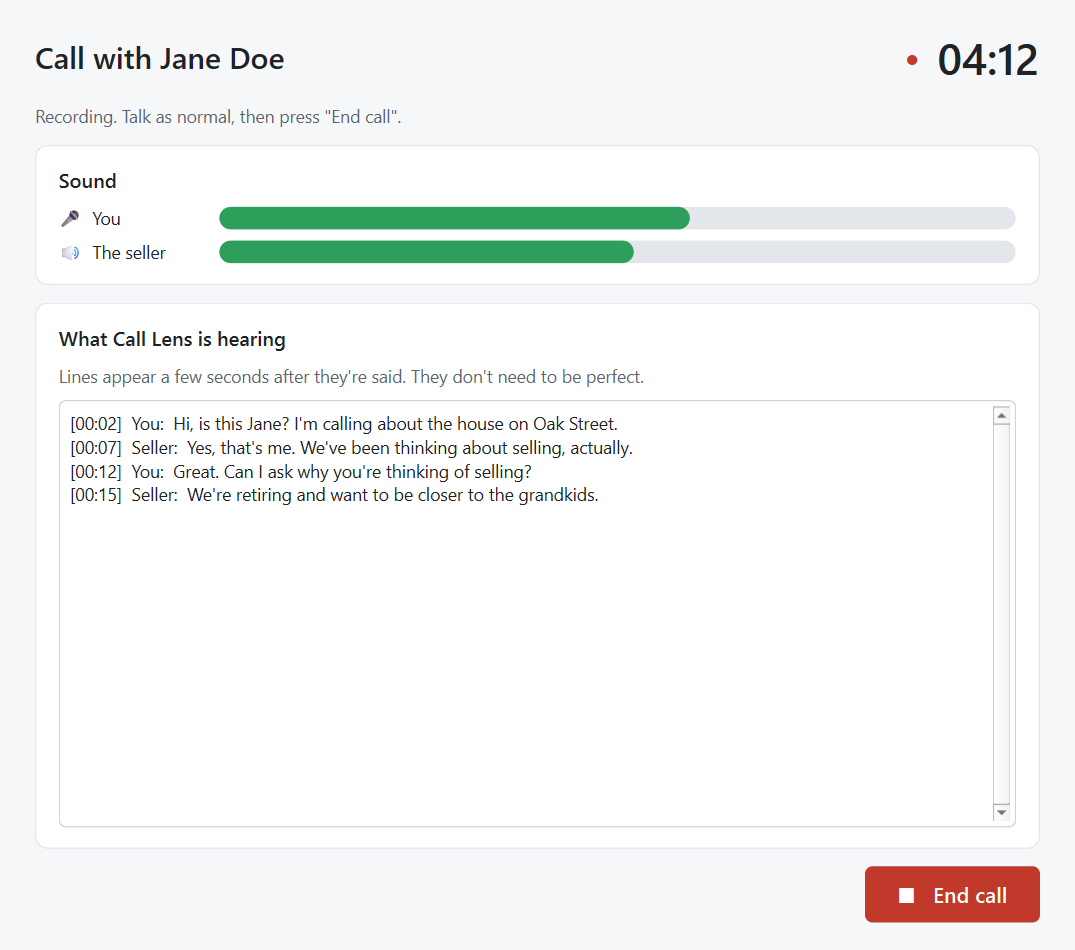Click the 04:12 call timer
The image size is (1075, 950).
pos(987,60)
